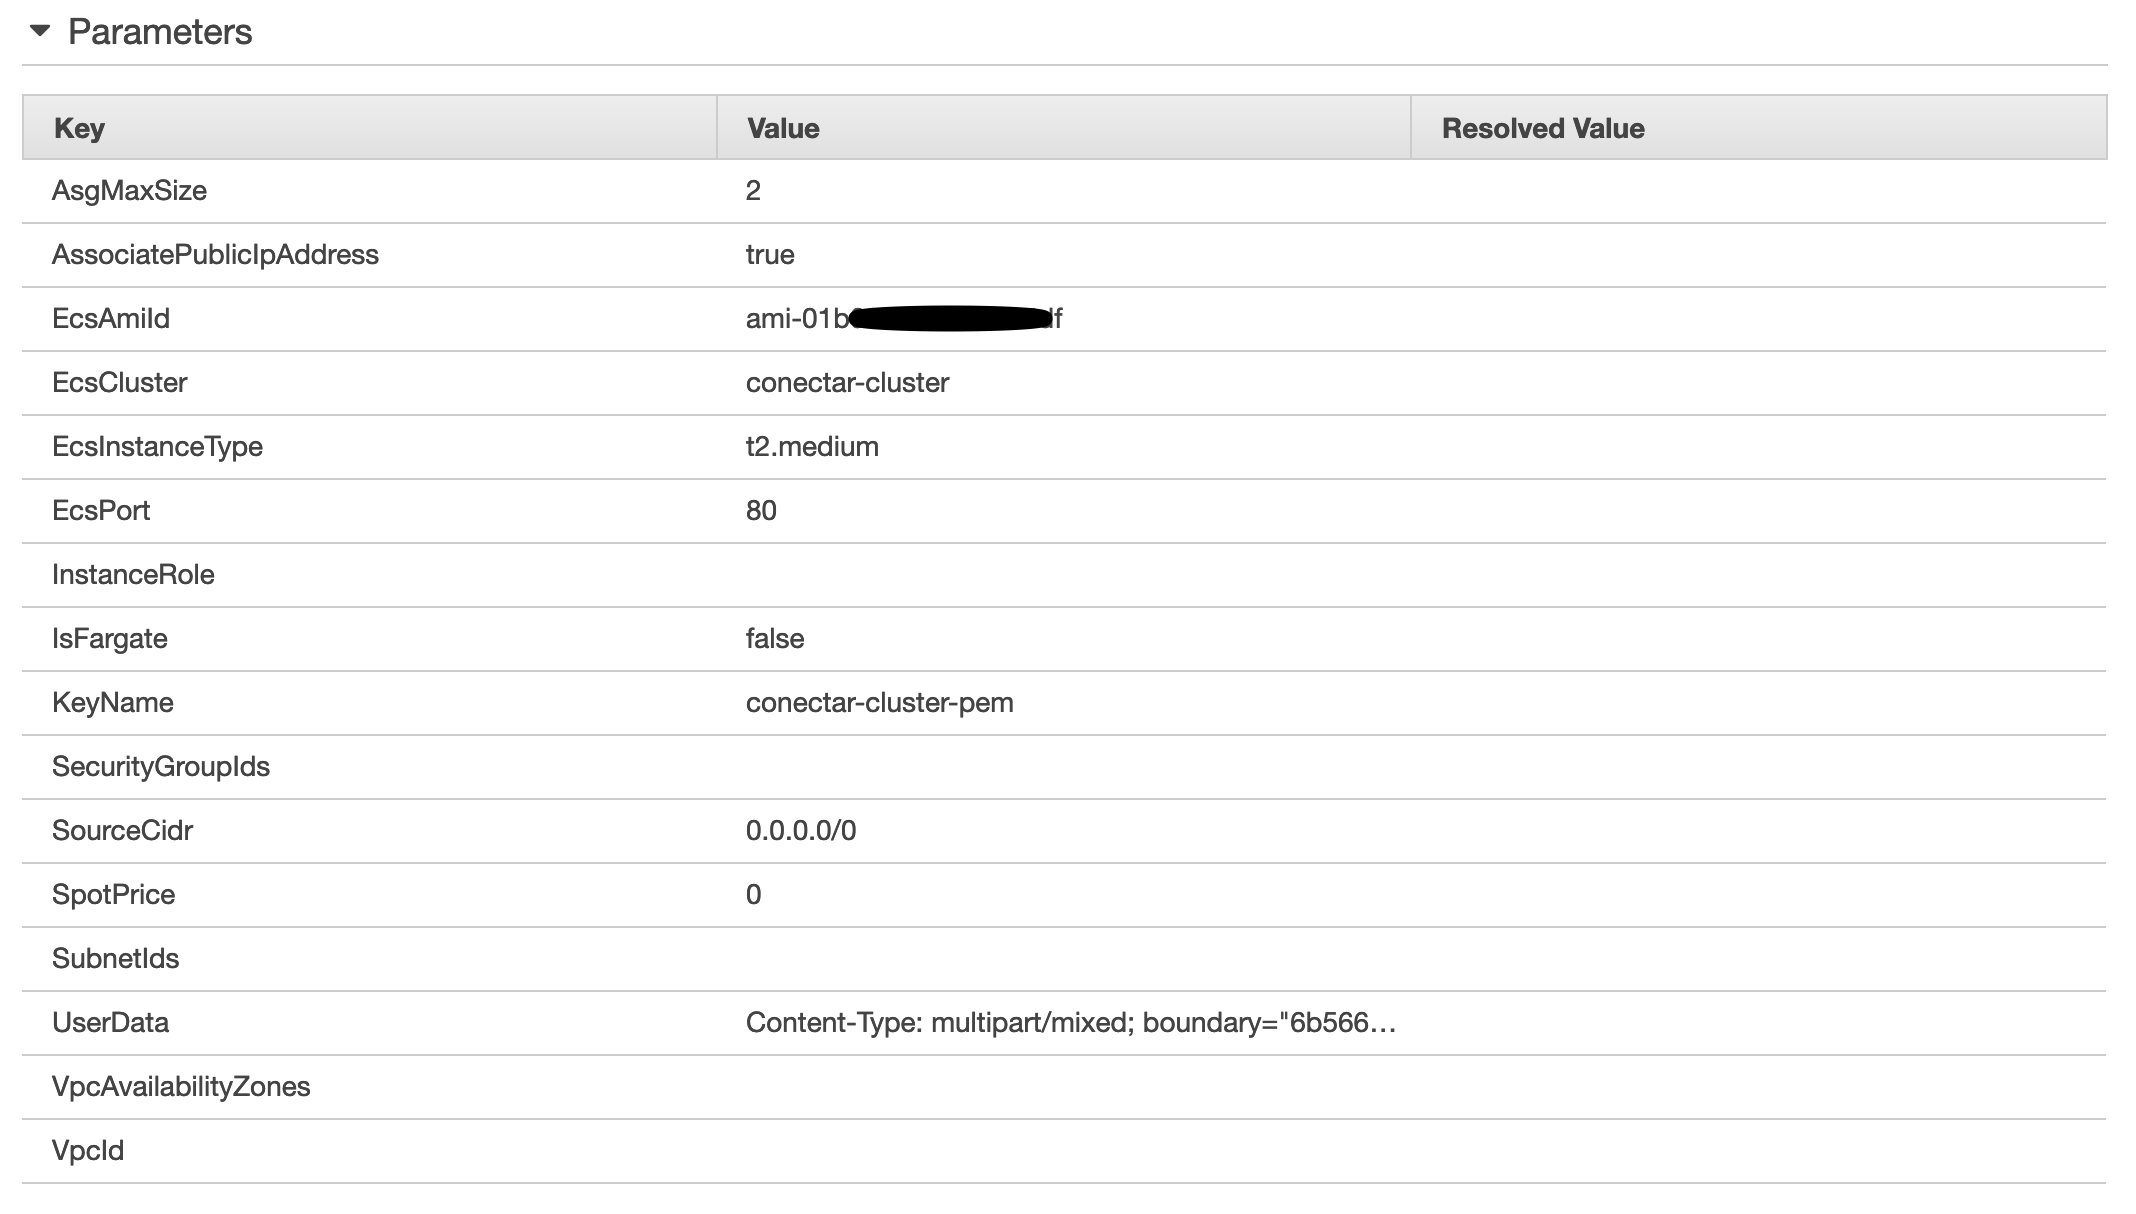Select the EcsInstanceType row
Screen dimensions: 2136x1214
(x=159, y=446)
